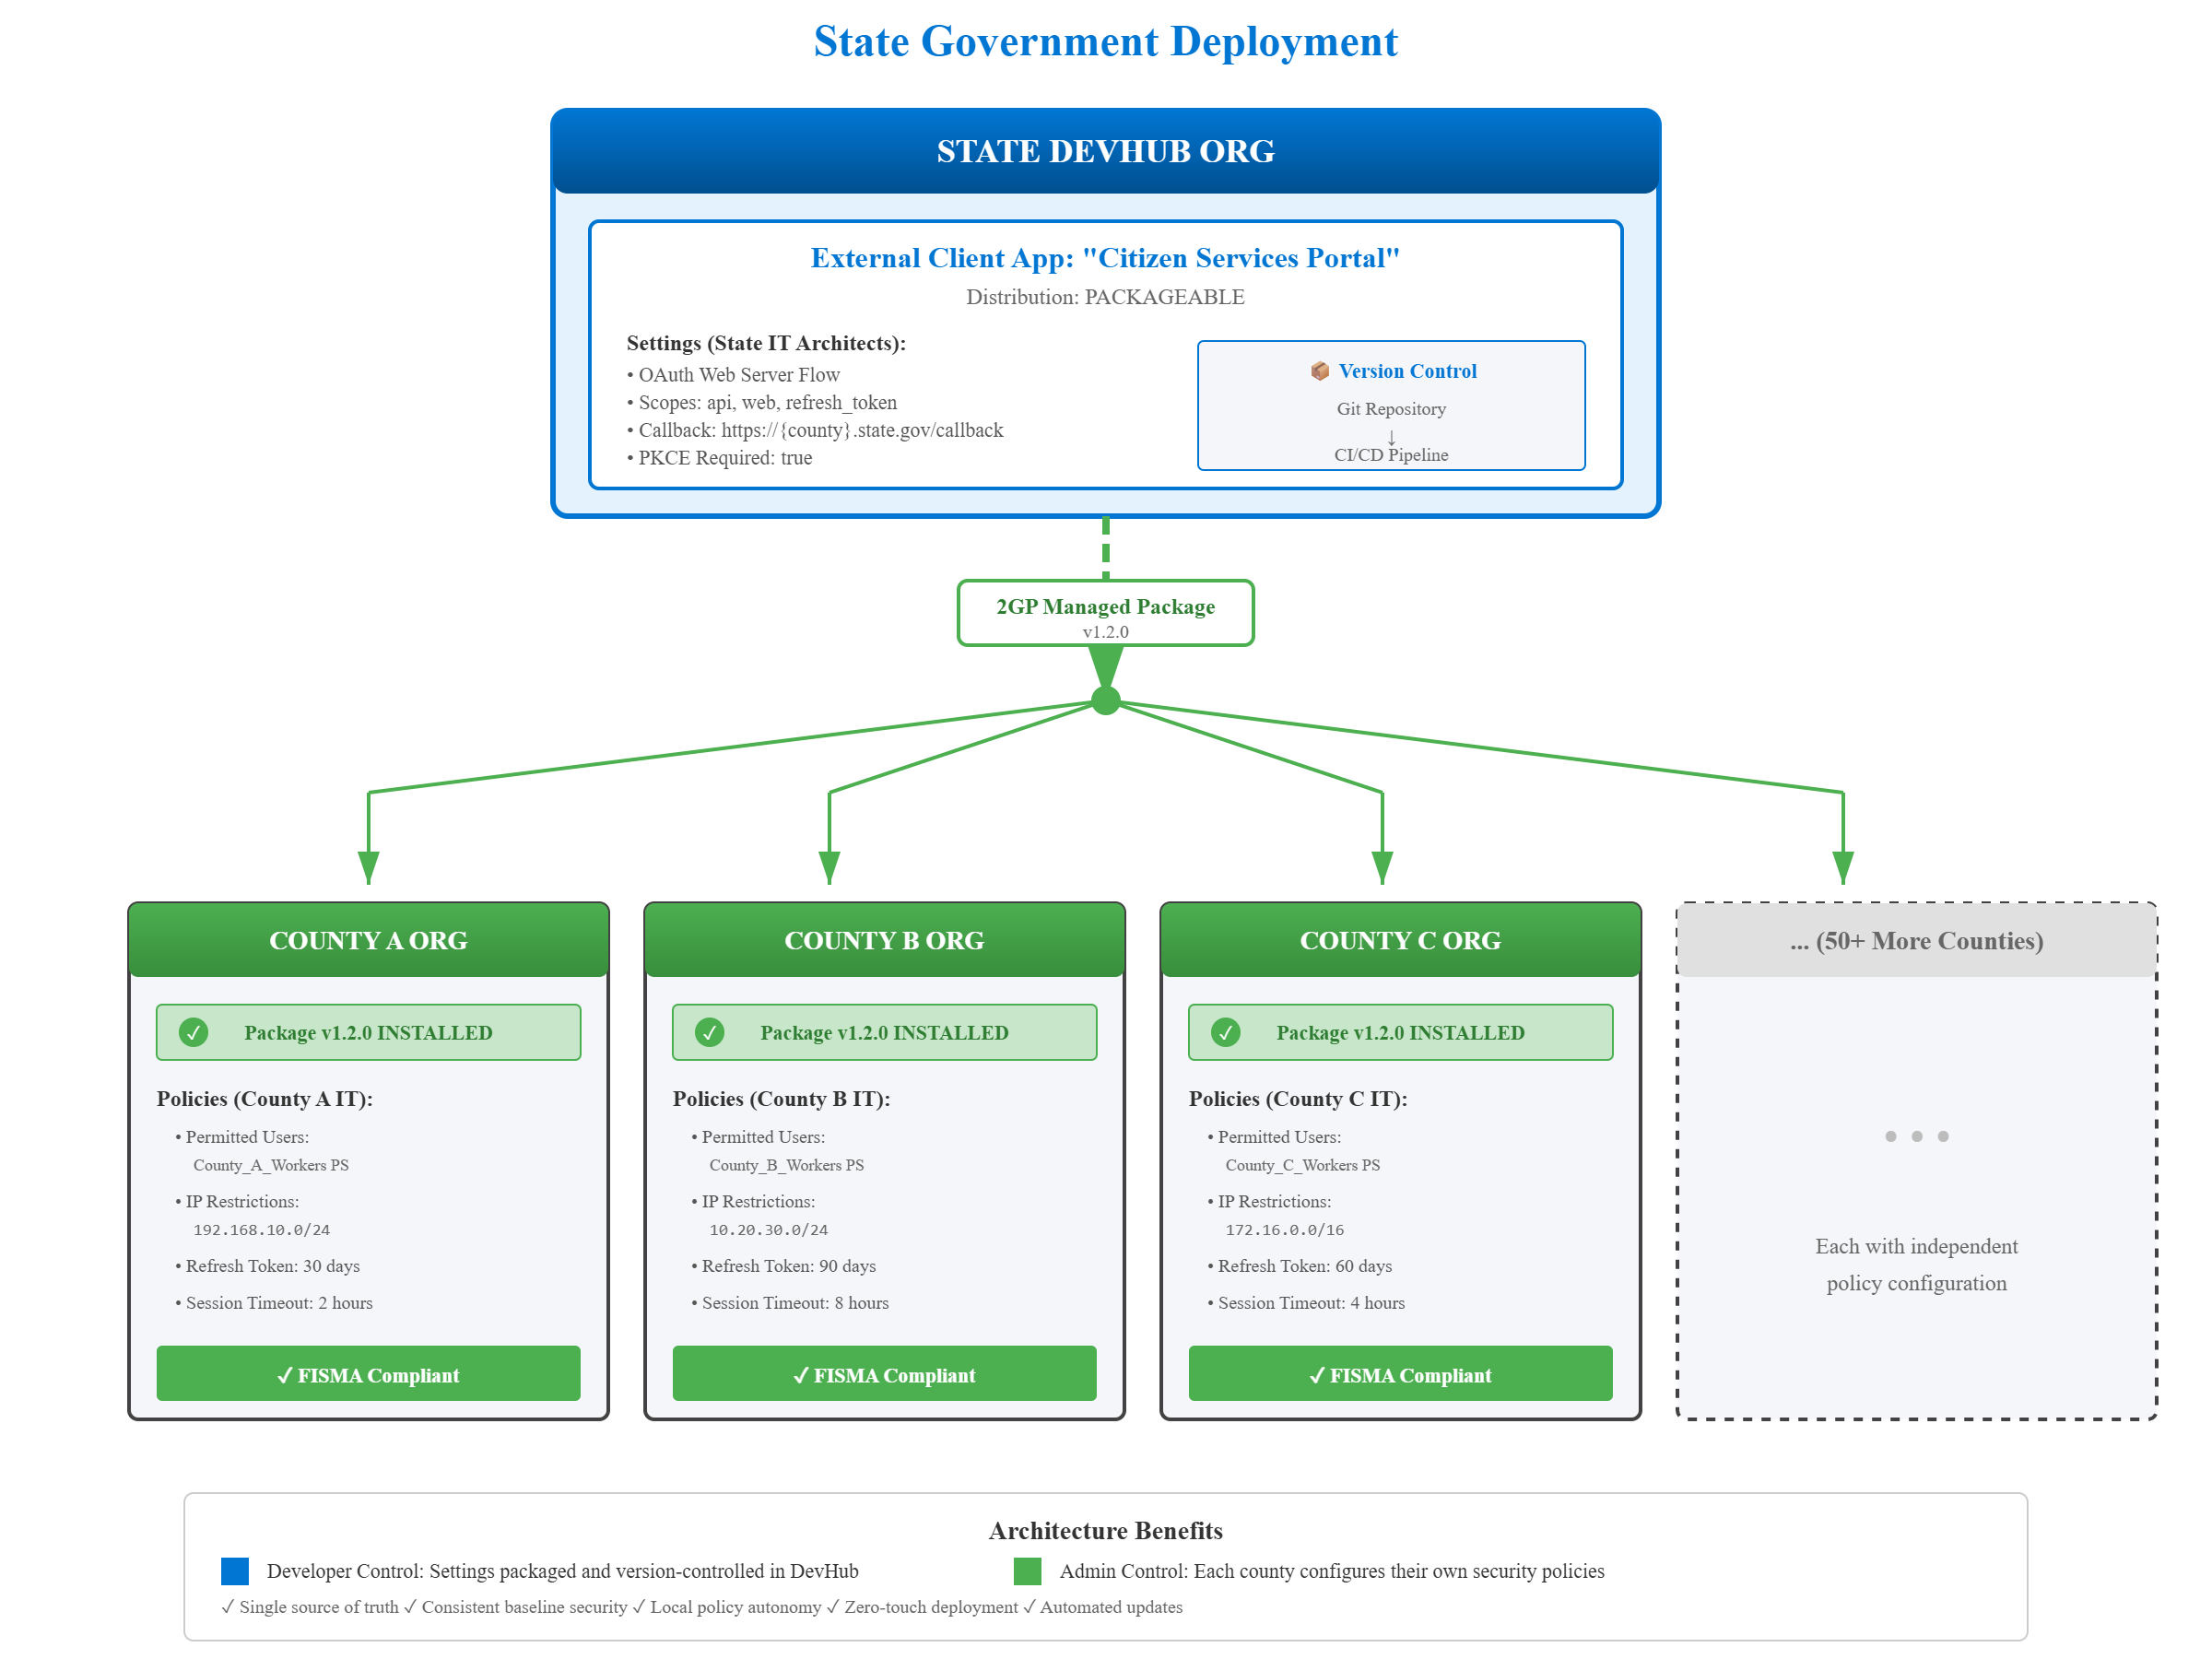Click the three-dot ellipsis in more counties
The image size is (2212, 1659).
(1916, 1136)
